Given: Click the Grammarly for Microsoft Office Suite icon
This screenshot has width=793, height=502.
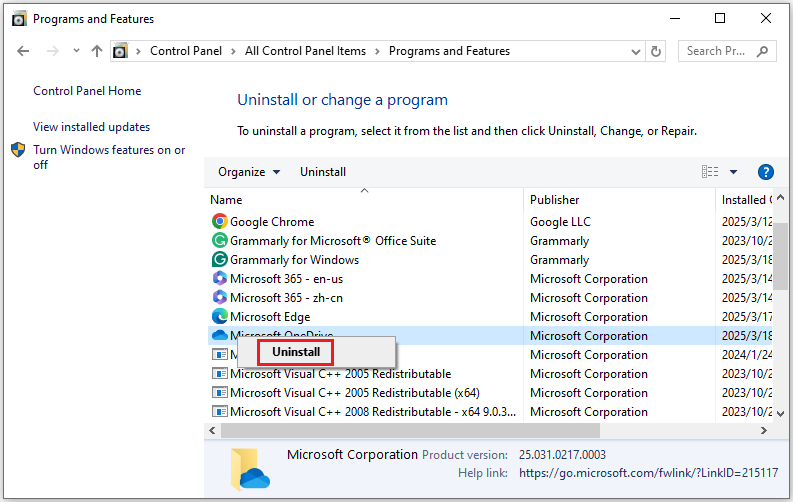Looking at the screenshot, I should [x=219, y=241].
